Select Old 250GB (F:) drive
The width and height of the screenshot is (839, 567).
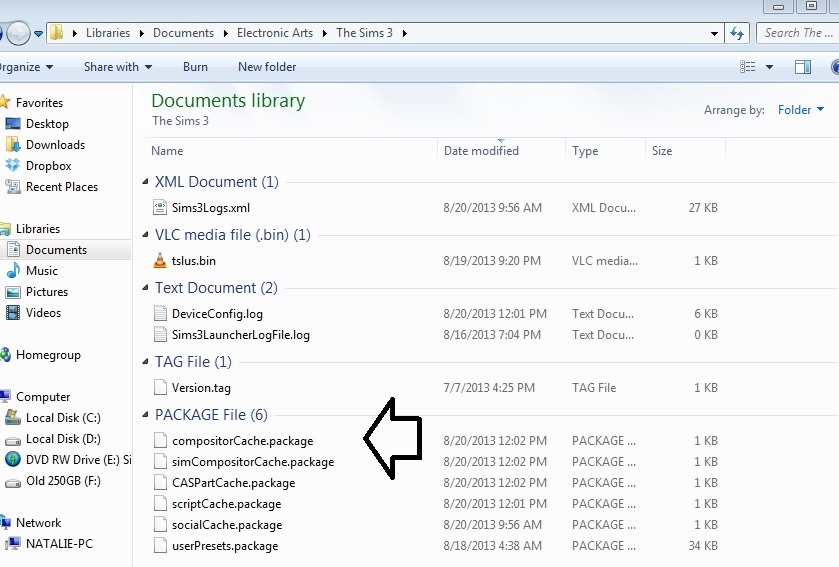63,481
